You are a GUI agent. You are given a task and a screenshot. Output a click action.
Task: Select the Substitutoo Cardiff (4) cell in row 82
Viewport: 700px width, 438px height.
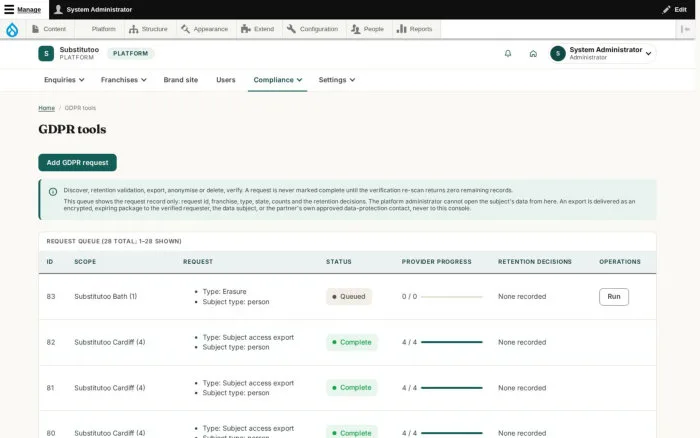[x=109, y=342]
